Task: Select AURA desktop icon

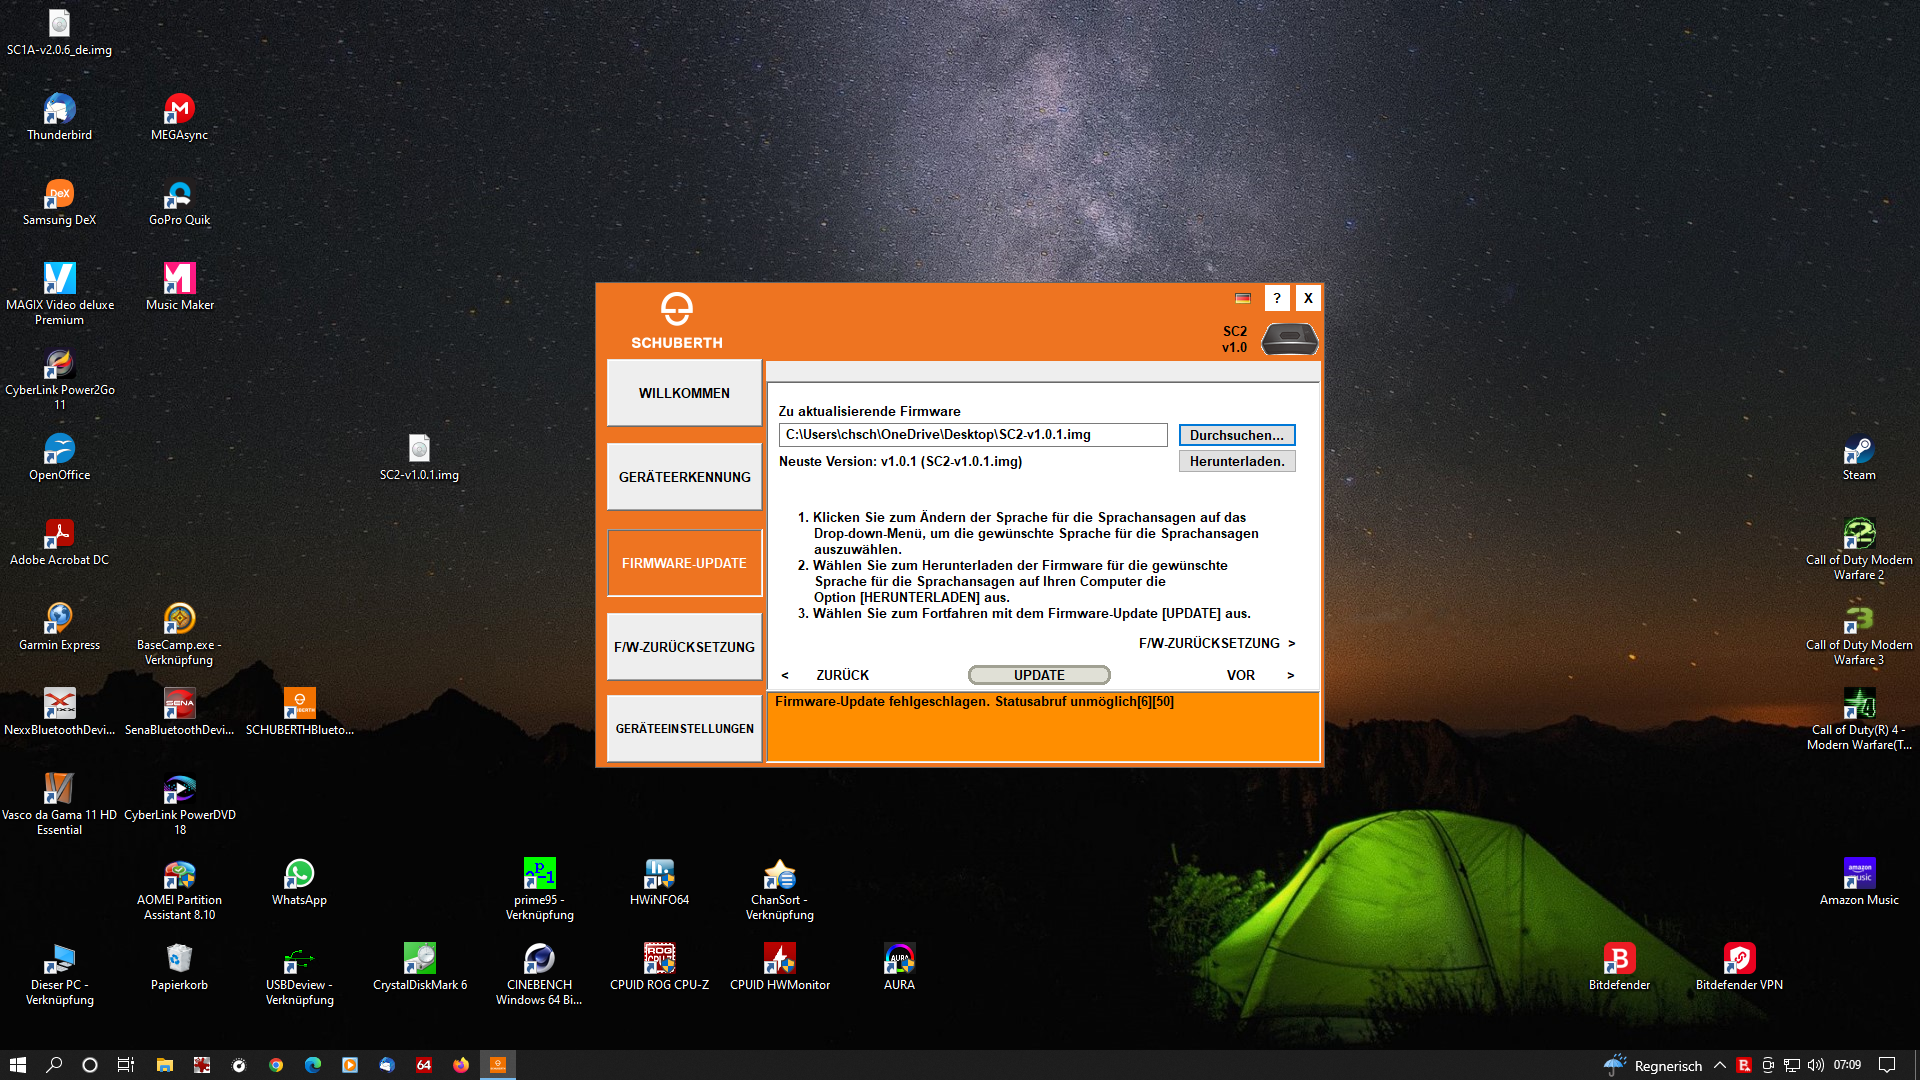Action: [x=899, y=967]
